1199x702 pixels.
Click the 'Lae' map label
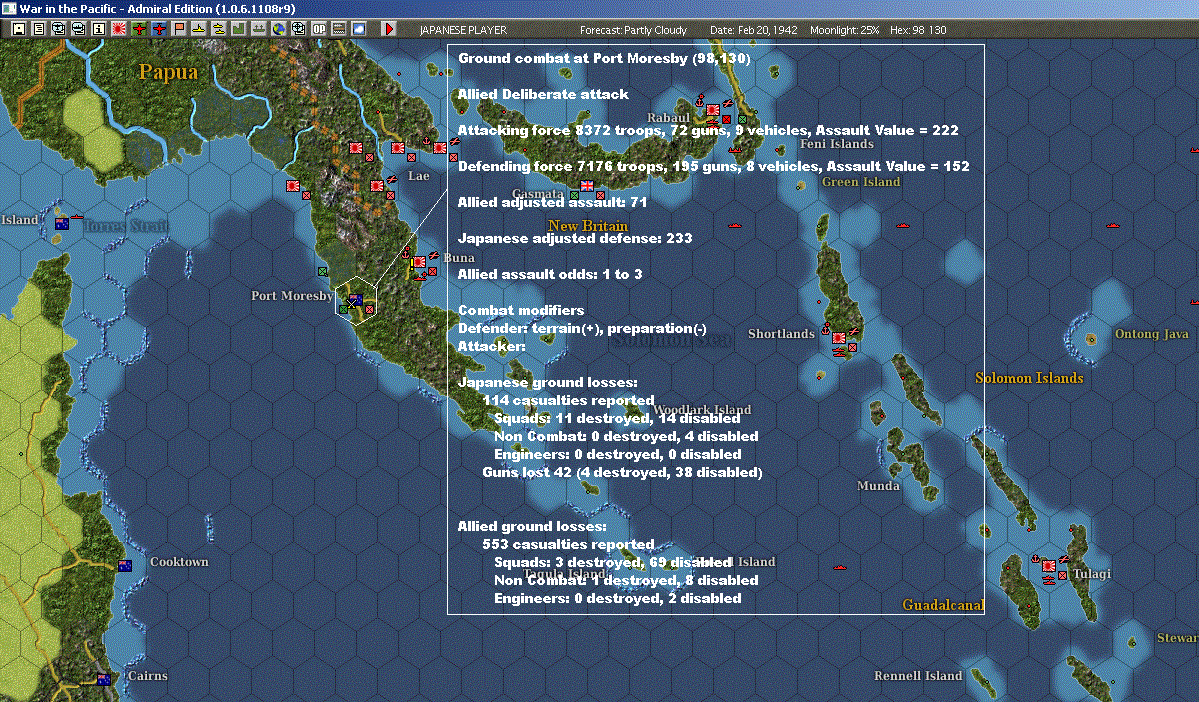coord(418,175)
